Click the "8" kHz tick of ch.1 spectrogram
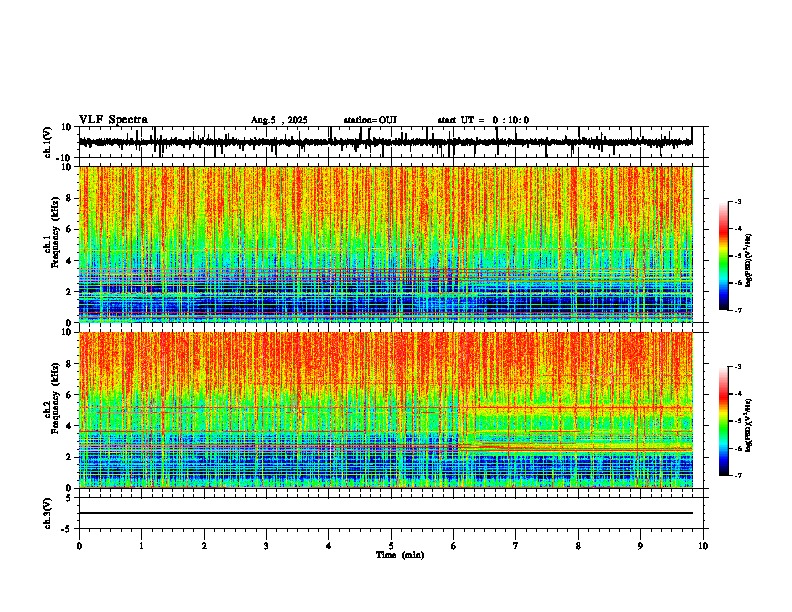The image size is (792, 612). [69, 198]
